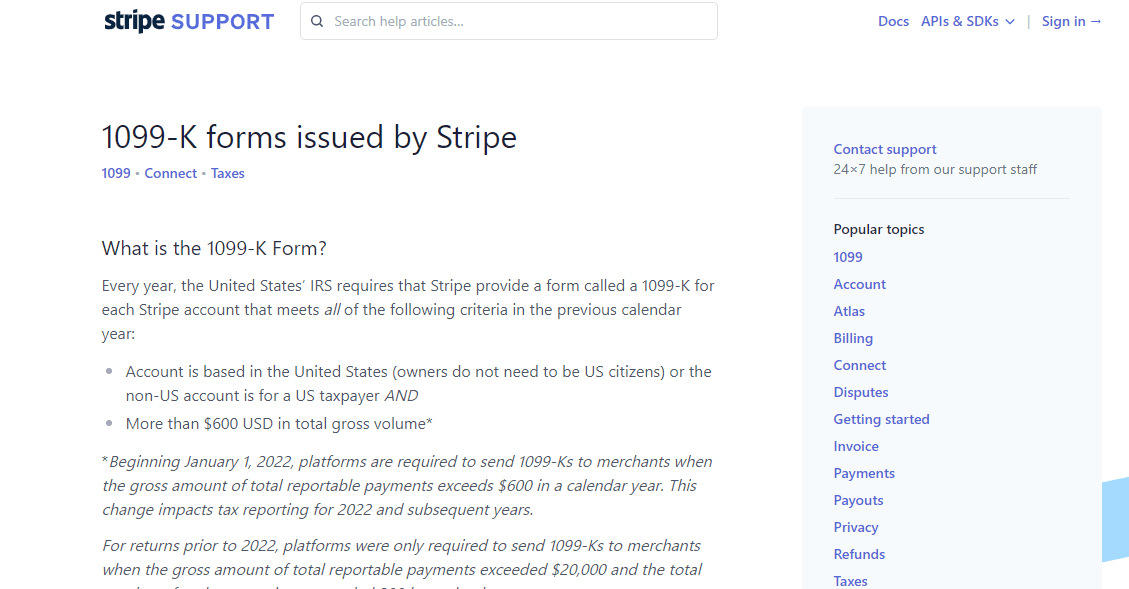Select Account in Popular topics

pos(860,284)
